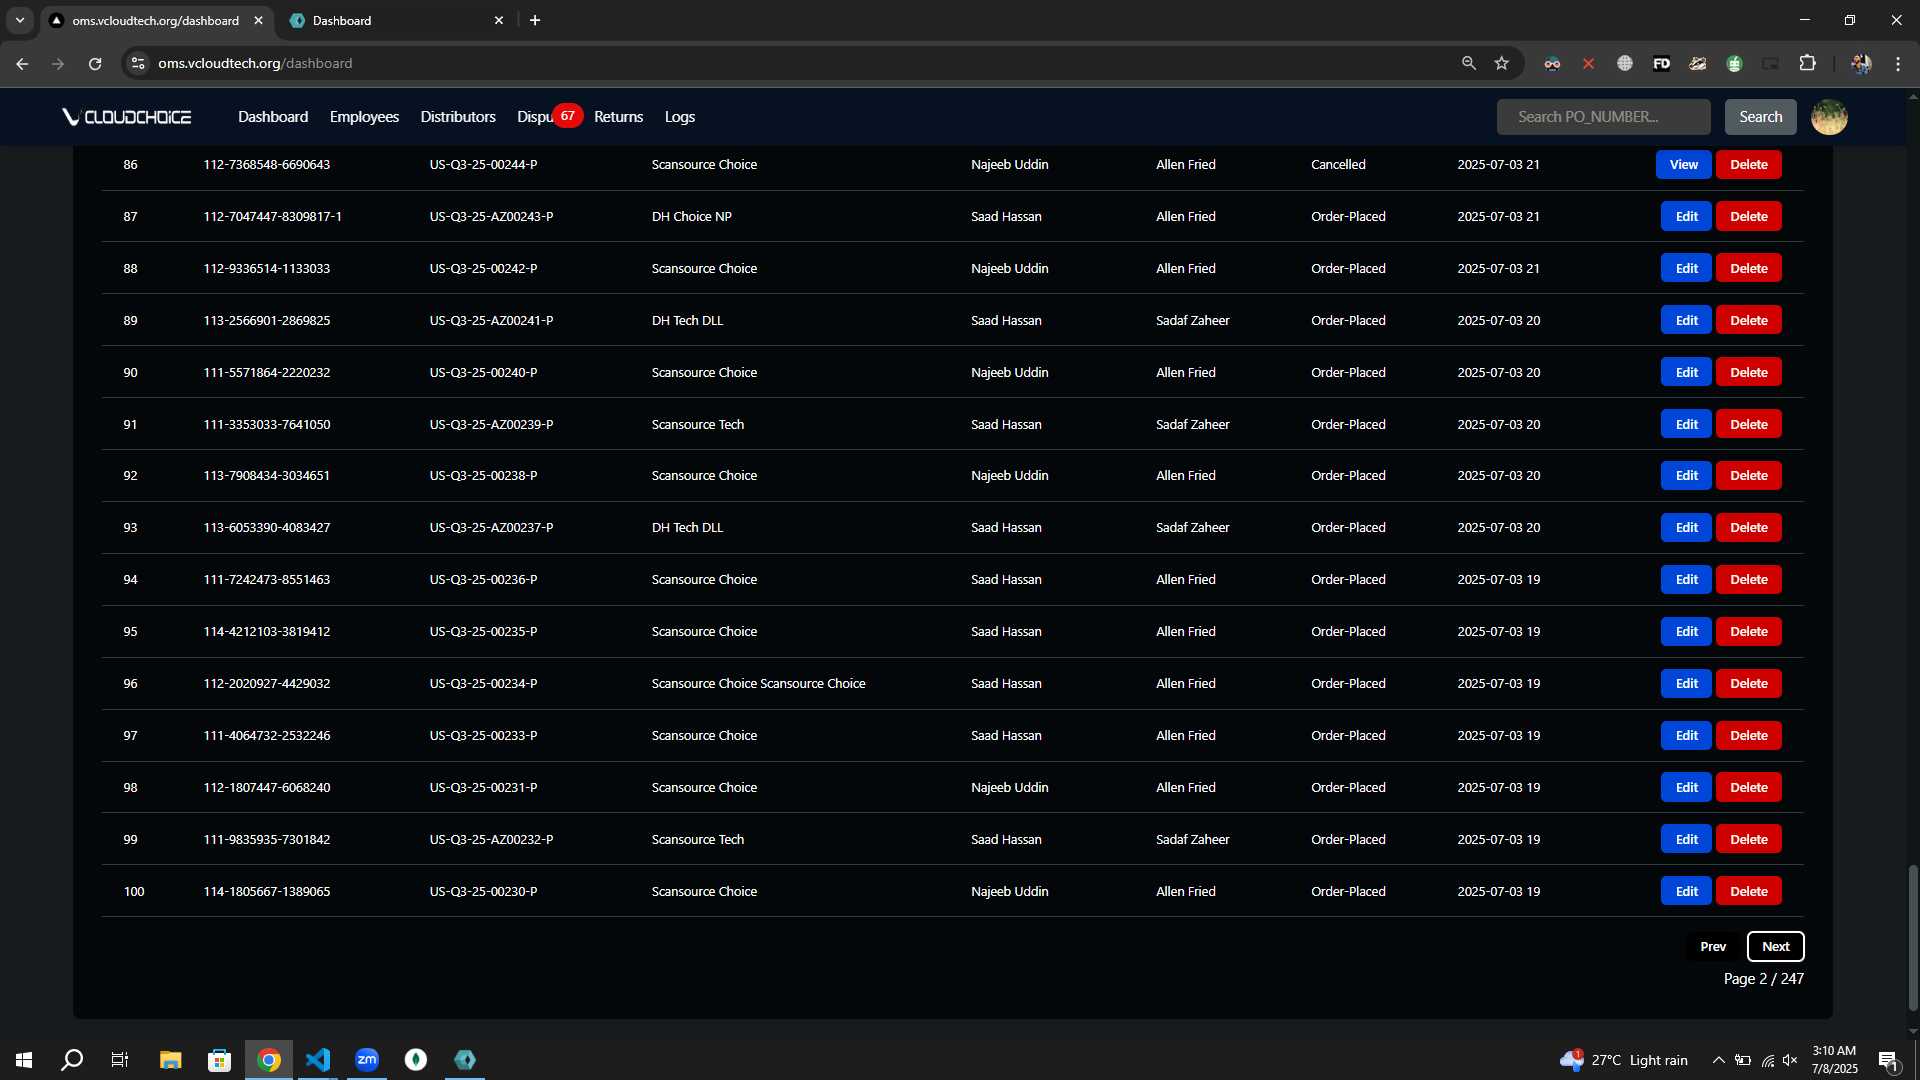Click the Cancelled status in row 86

[1338, 164]
